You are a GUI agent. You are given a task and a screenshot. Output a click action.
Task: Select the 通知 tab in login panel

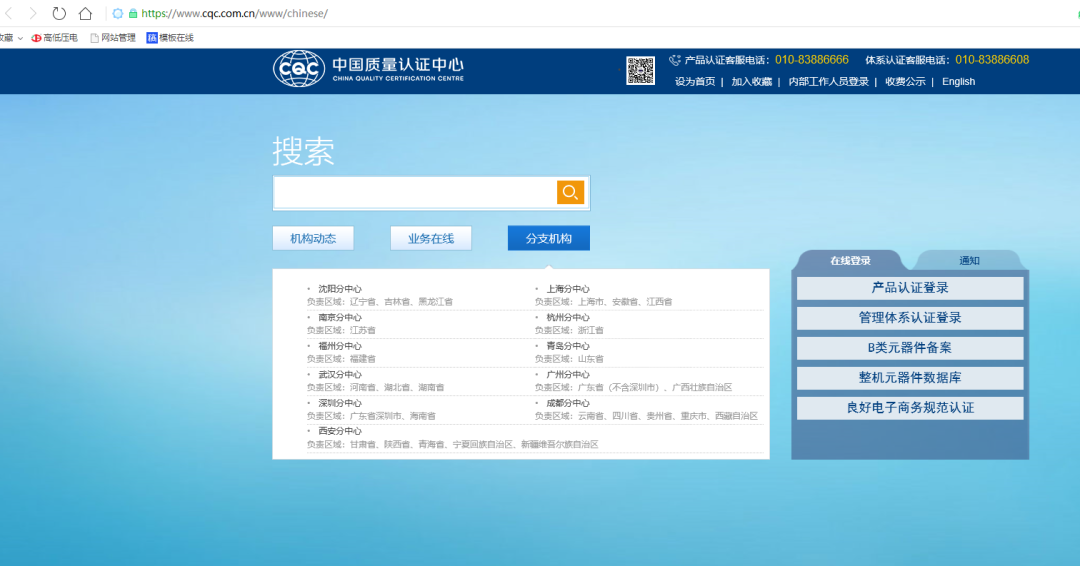(x=969, y=261)
